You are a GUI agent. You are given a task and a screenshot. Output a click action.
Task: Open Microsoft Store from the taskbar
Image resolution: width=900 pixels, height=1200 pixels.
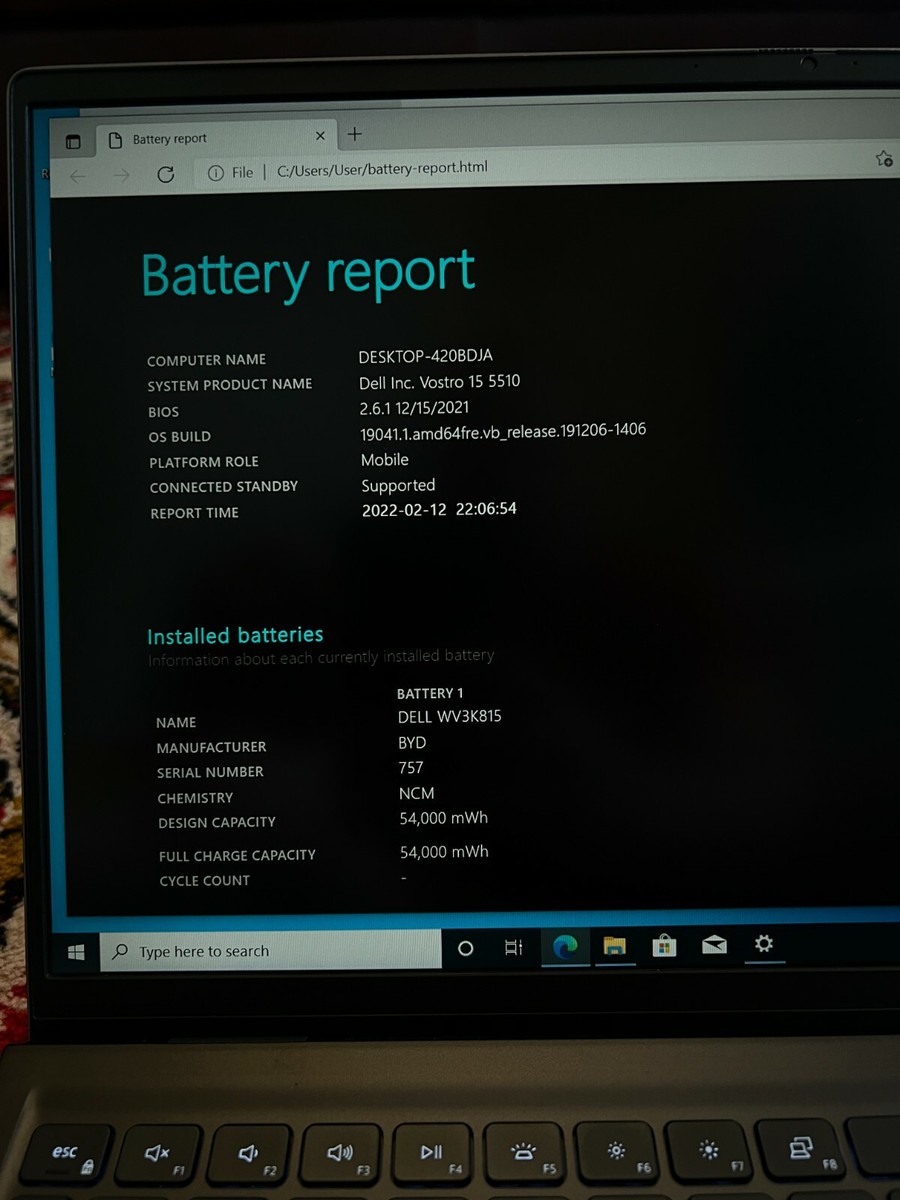(664, 944)
